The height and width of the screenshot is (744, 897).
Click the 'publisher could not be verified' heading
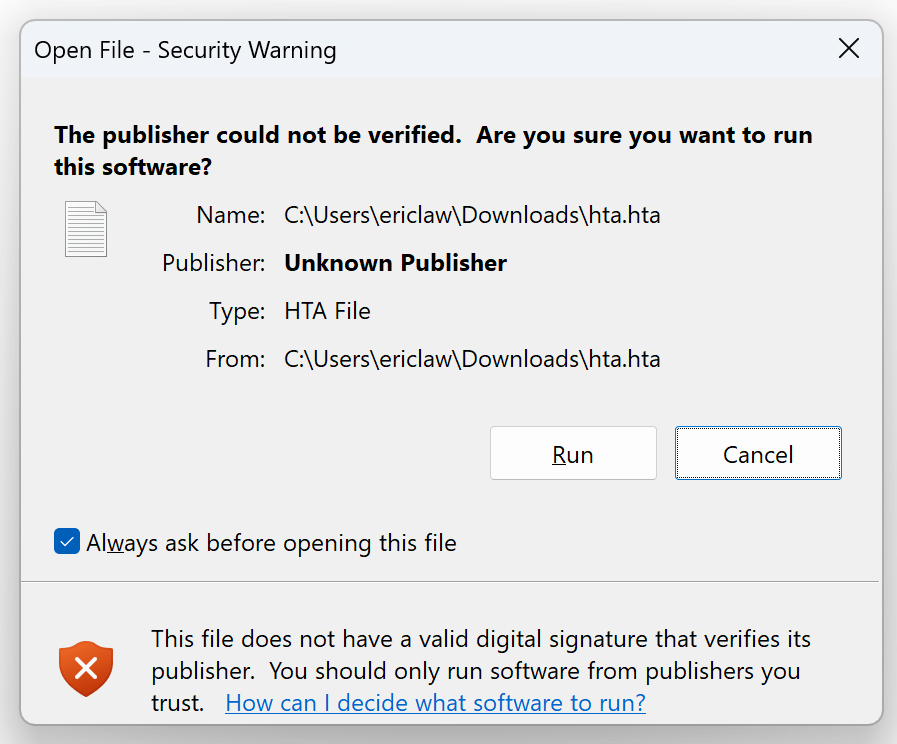coord(432,151)
